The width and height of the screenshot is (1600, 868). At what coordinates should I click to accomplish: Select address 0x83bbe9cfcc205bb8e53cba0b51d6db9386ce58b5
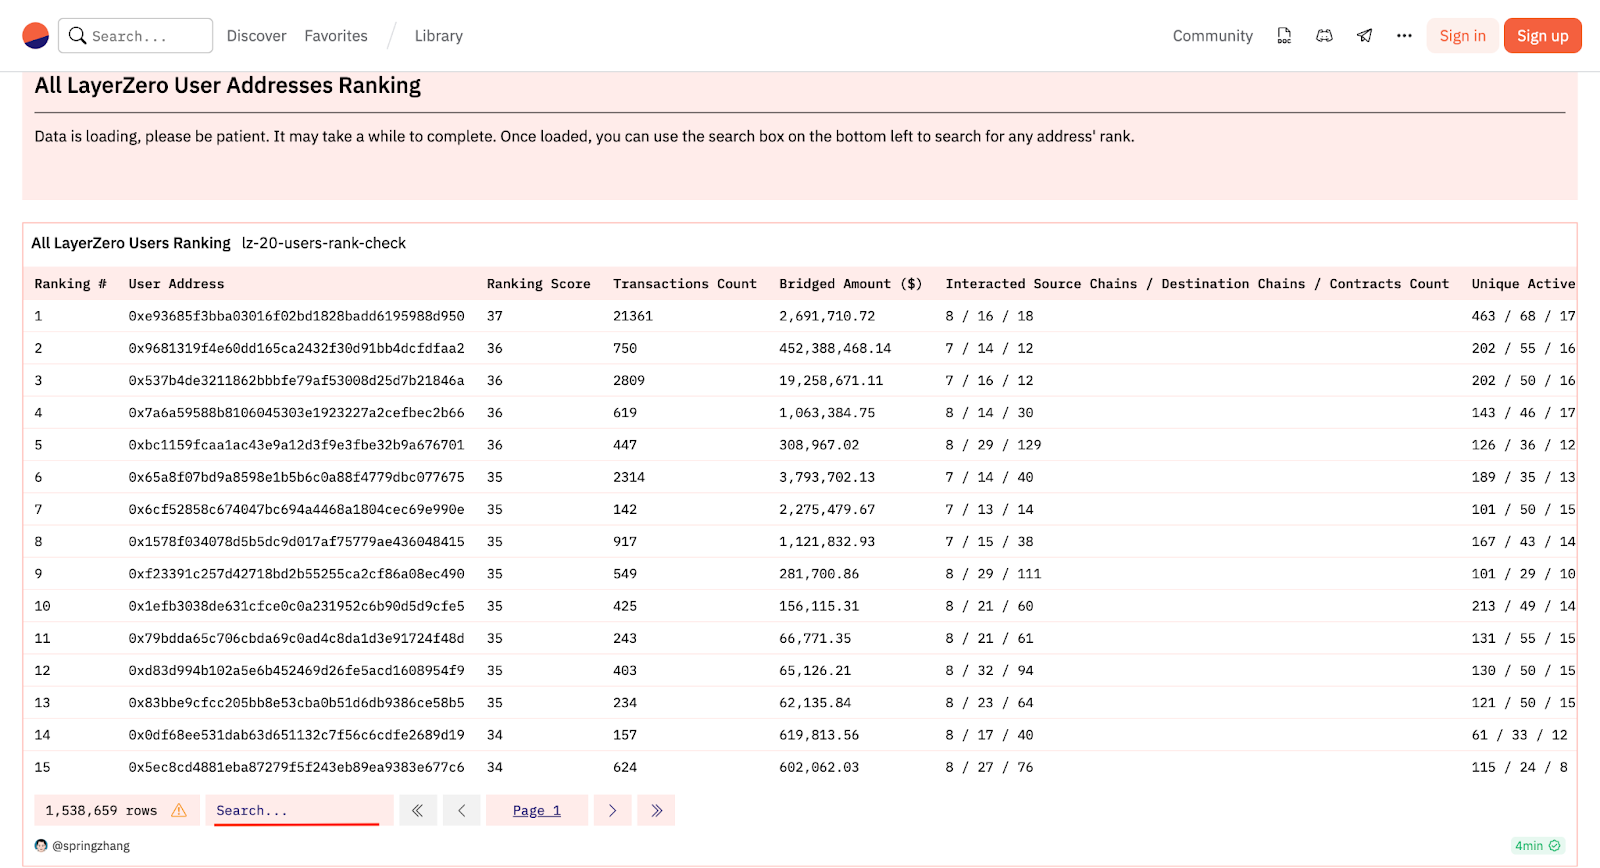pyautogui.click(x=296, y=703)
